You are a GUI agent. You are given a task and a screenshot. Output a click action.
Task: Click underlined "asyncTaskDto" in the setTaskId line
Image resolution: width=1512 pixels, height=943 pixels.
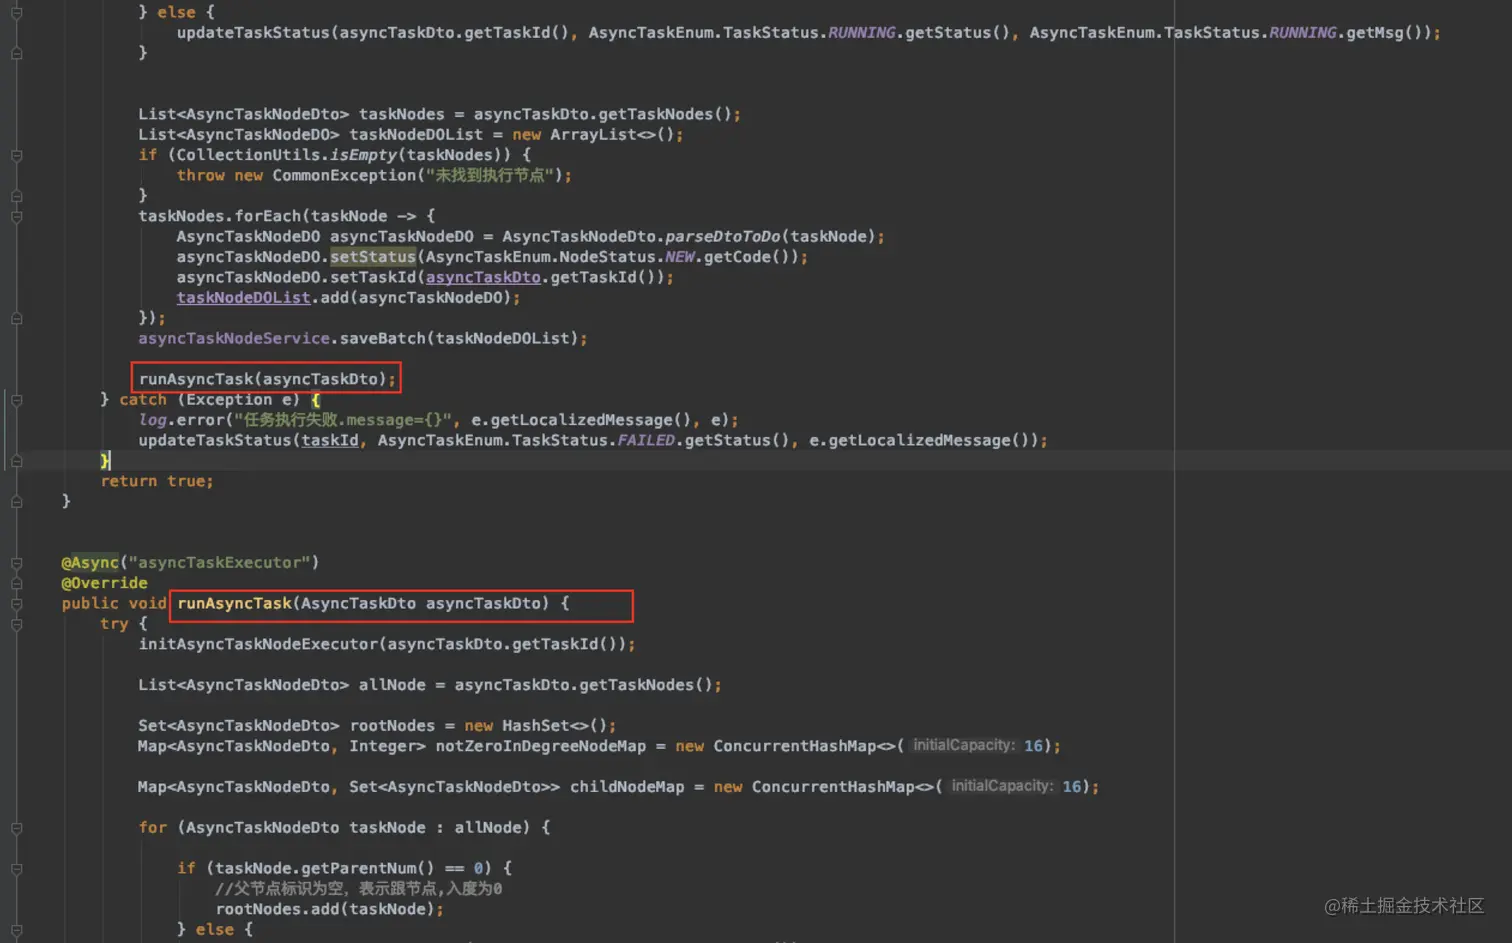(x=483, y=277)
